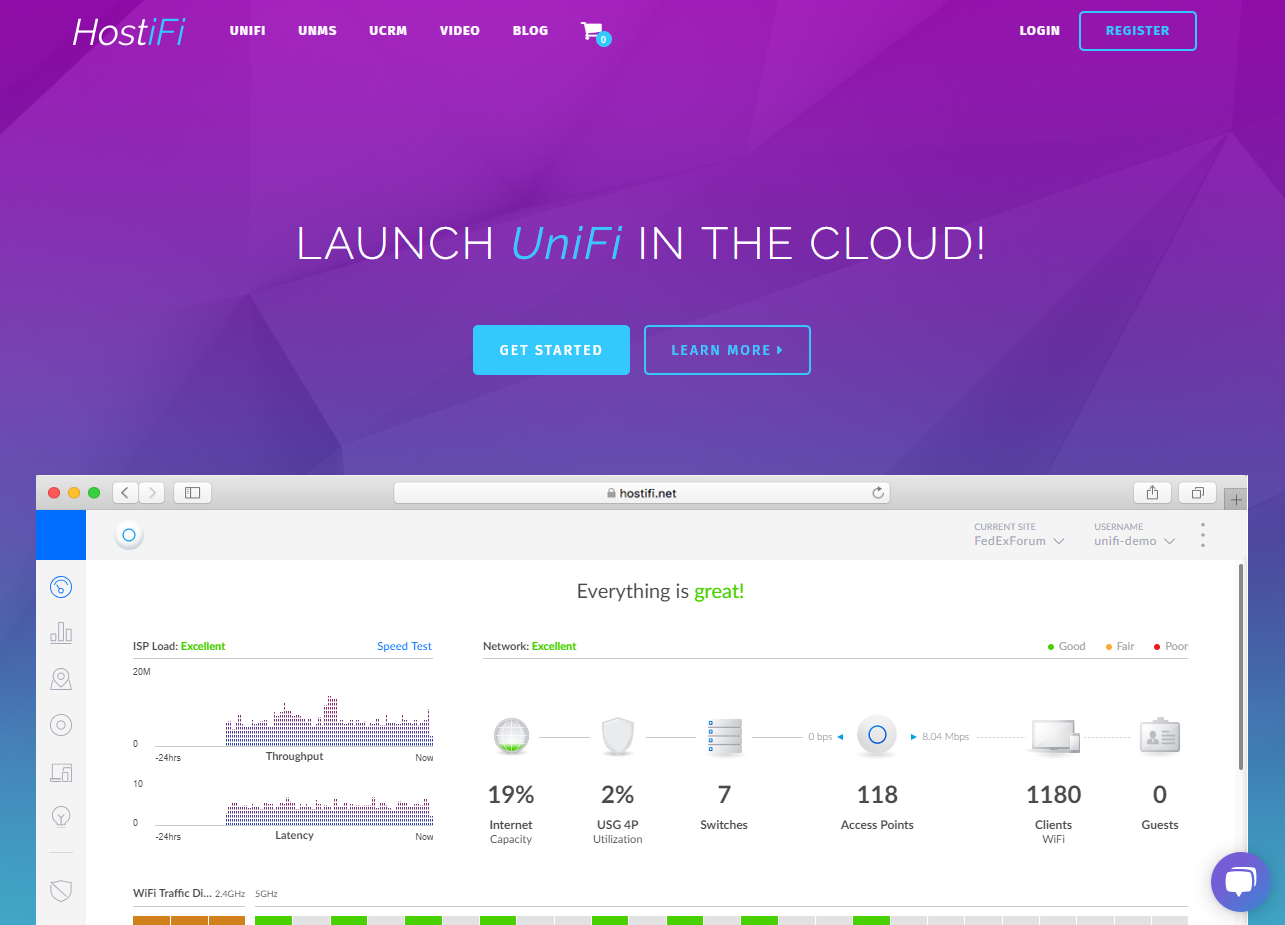Open the clients sidebar icon

click(x=61, y=772)
